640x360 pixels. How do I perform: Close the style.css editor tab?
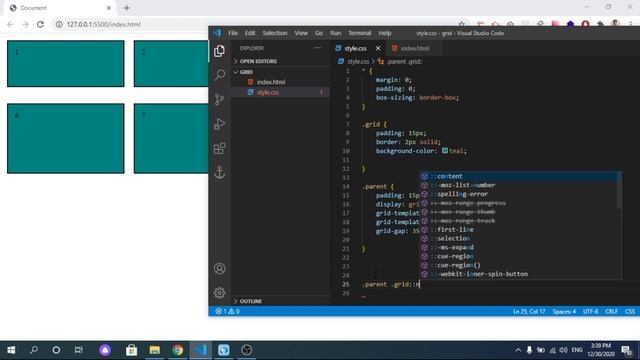(x=378, y=48)
